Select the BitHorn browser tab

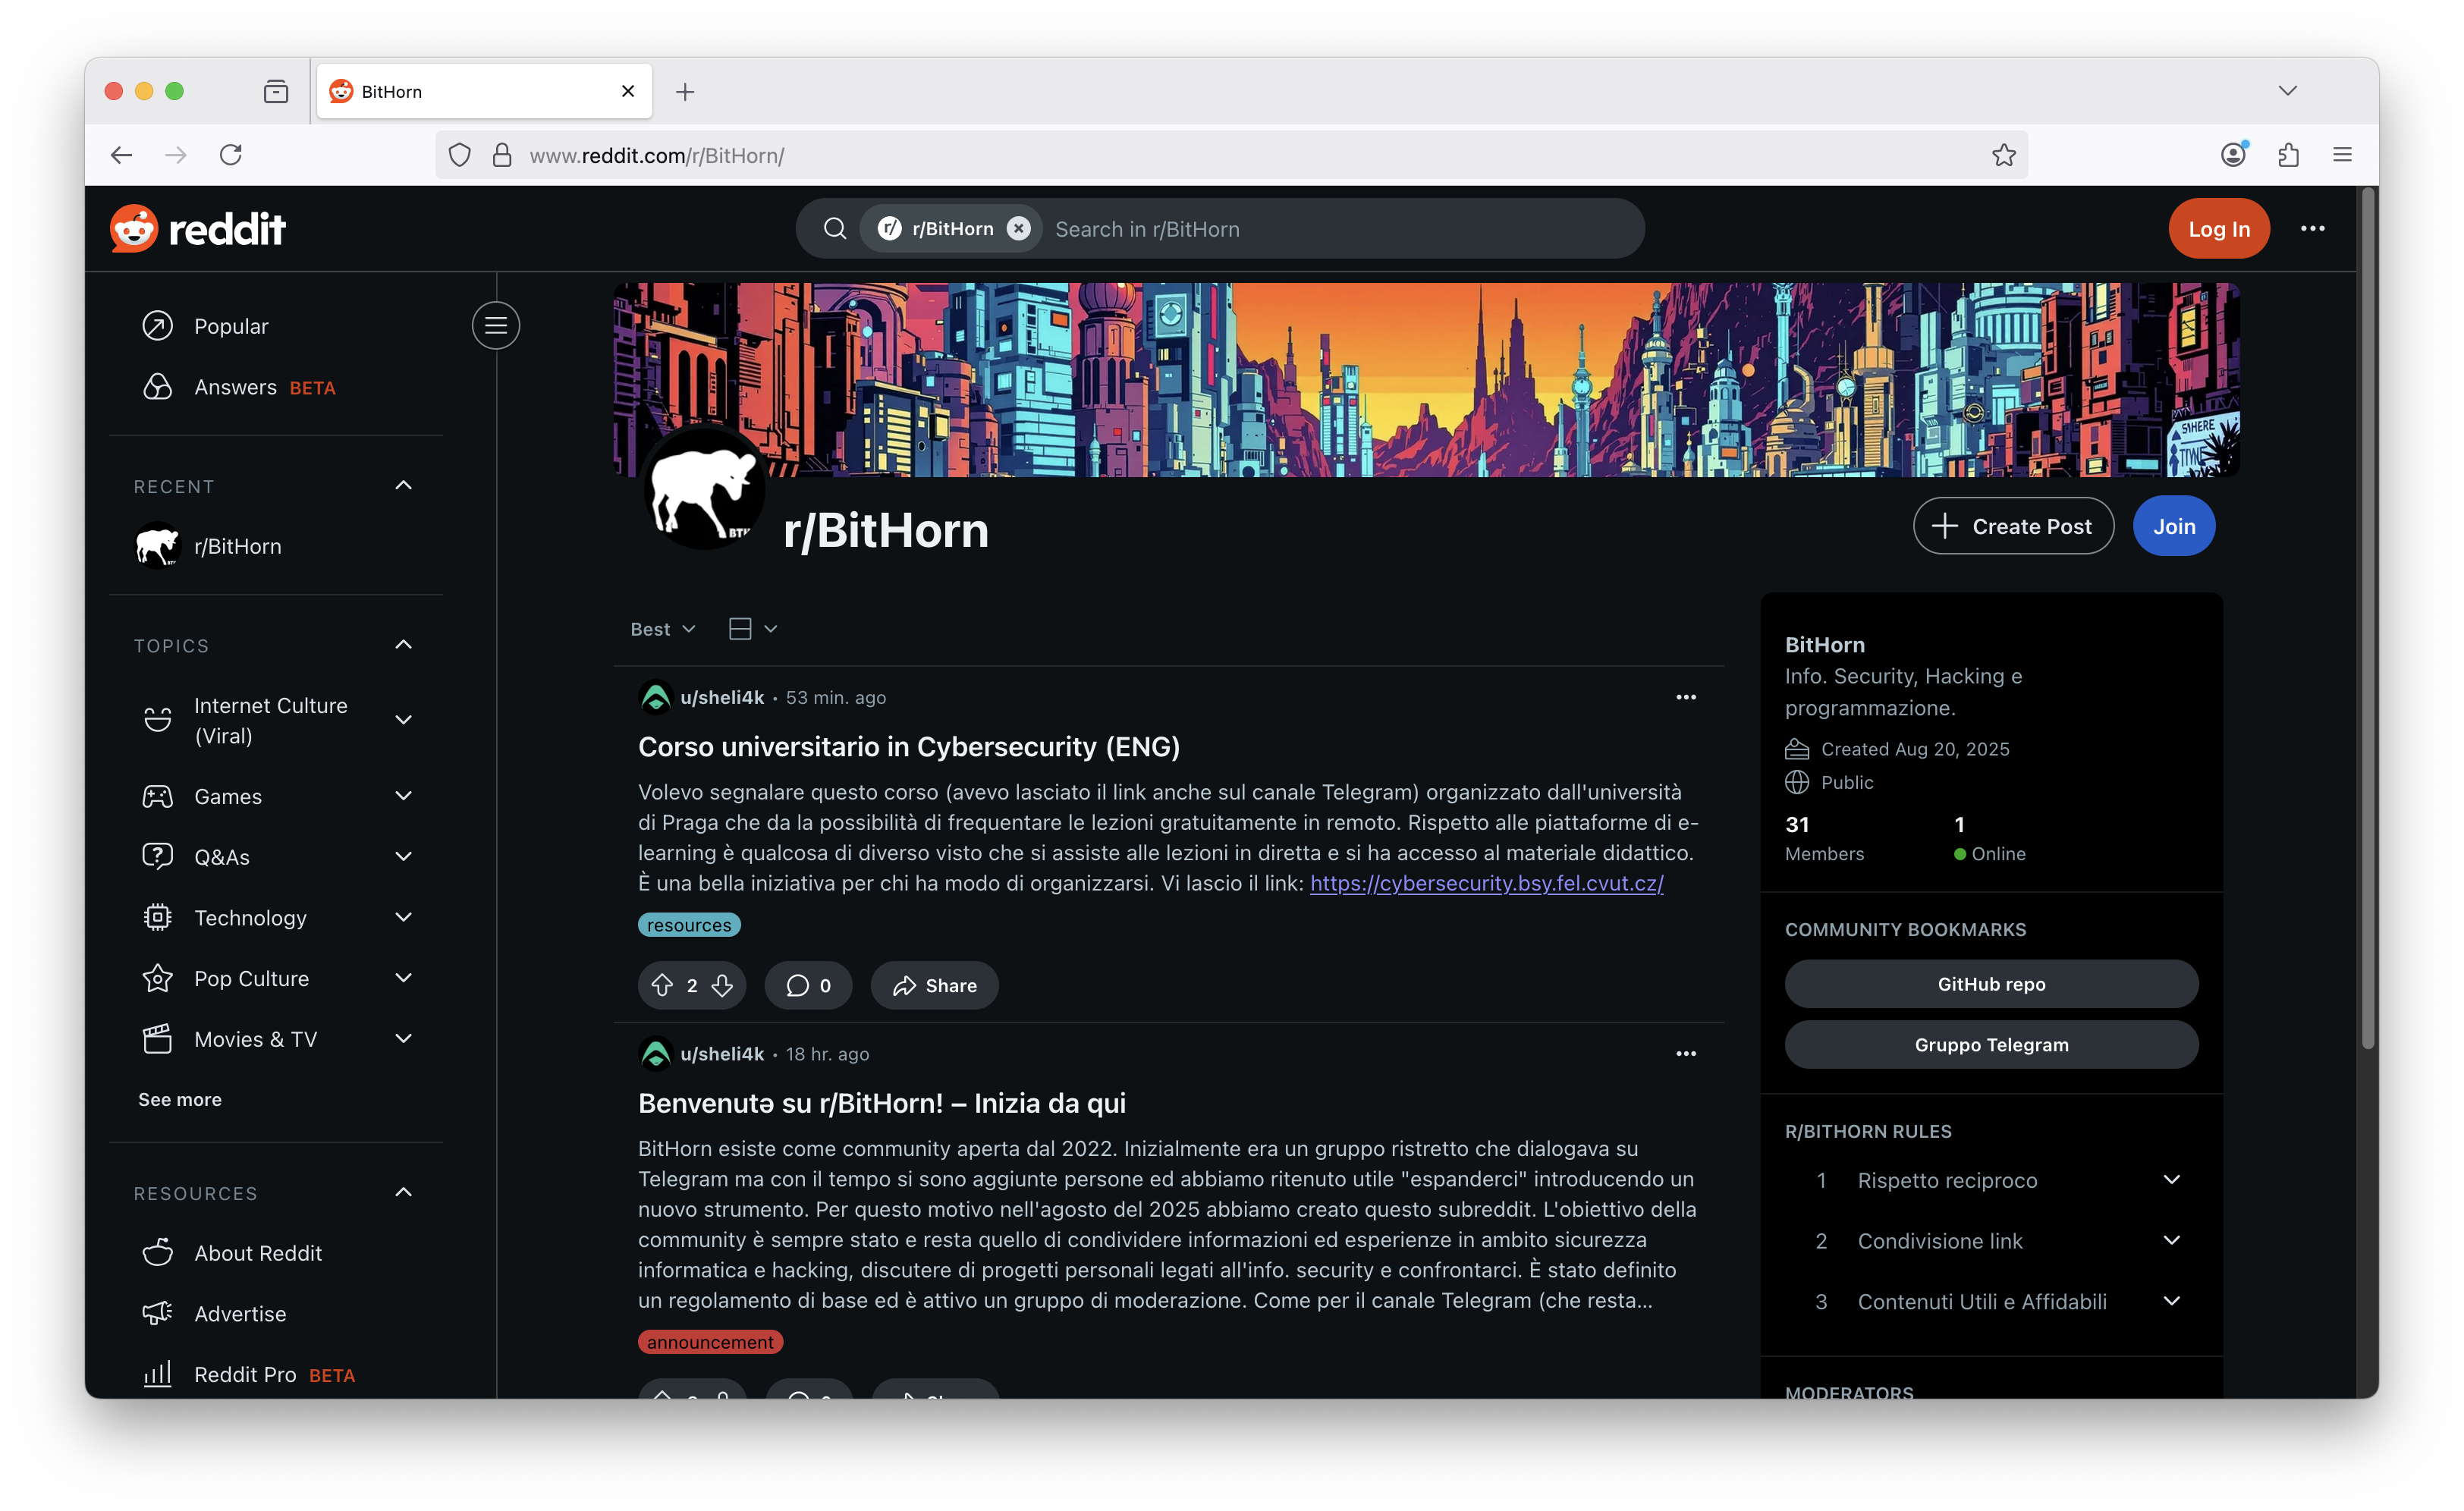click(x=484, y=92)
